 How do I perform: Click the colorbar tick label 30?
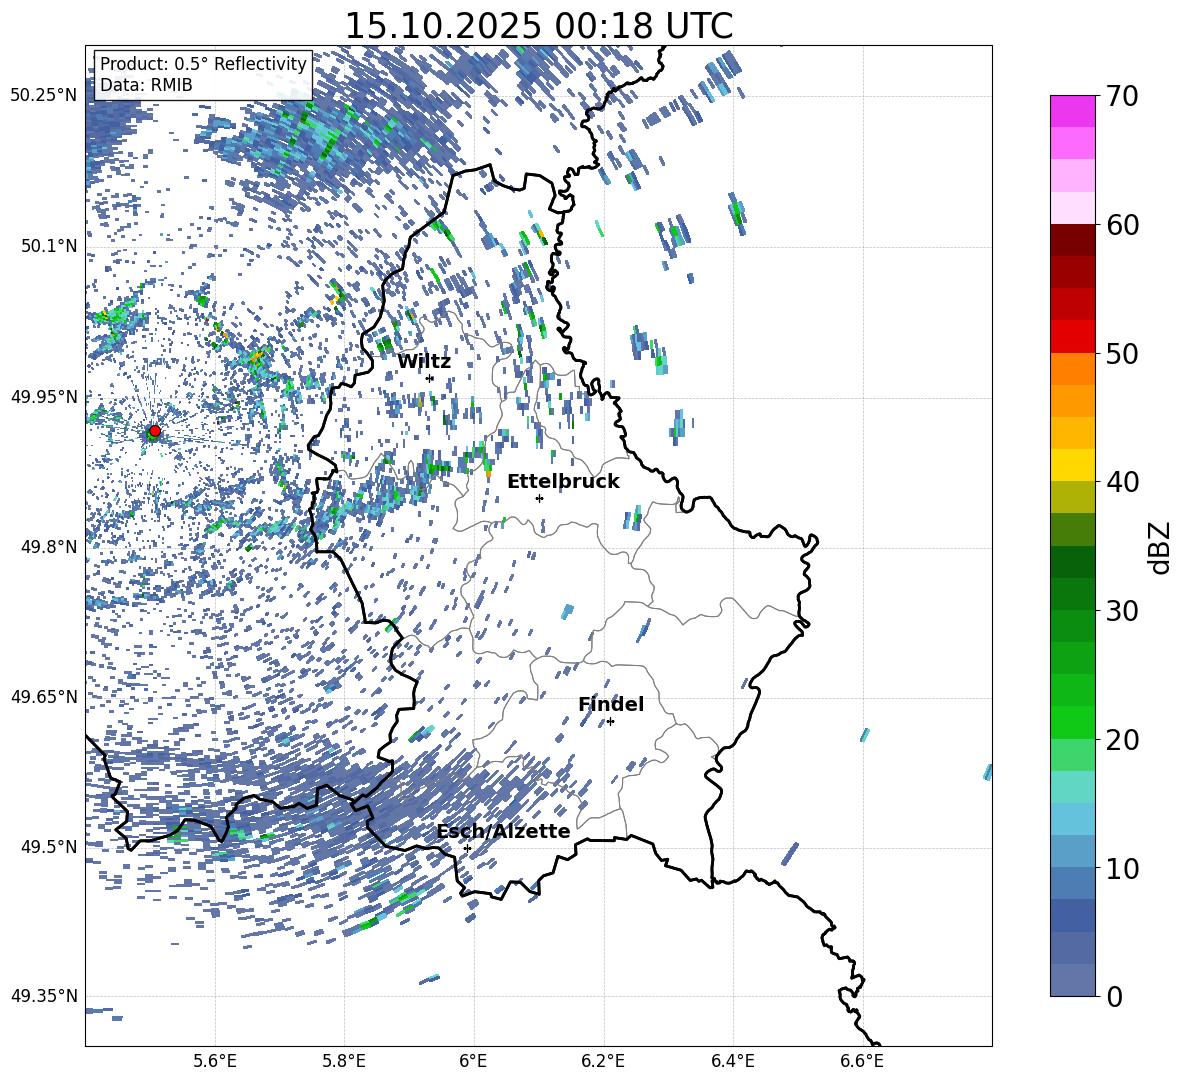(x=1122, y=611)
